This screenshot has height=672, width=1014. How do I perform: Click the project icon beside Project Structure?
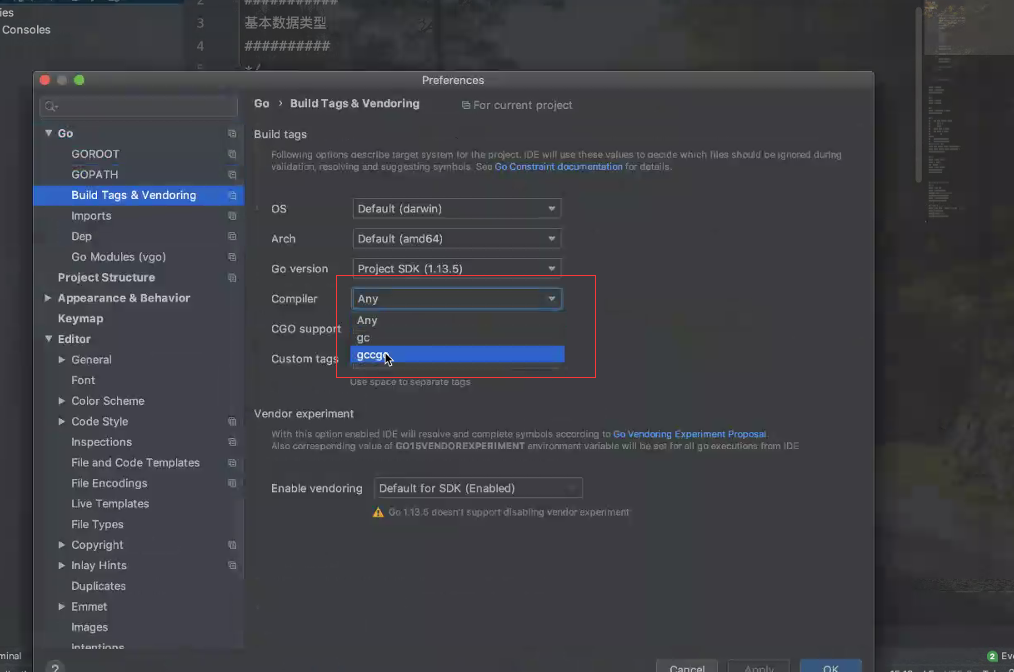tap(232, 277)
